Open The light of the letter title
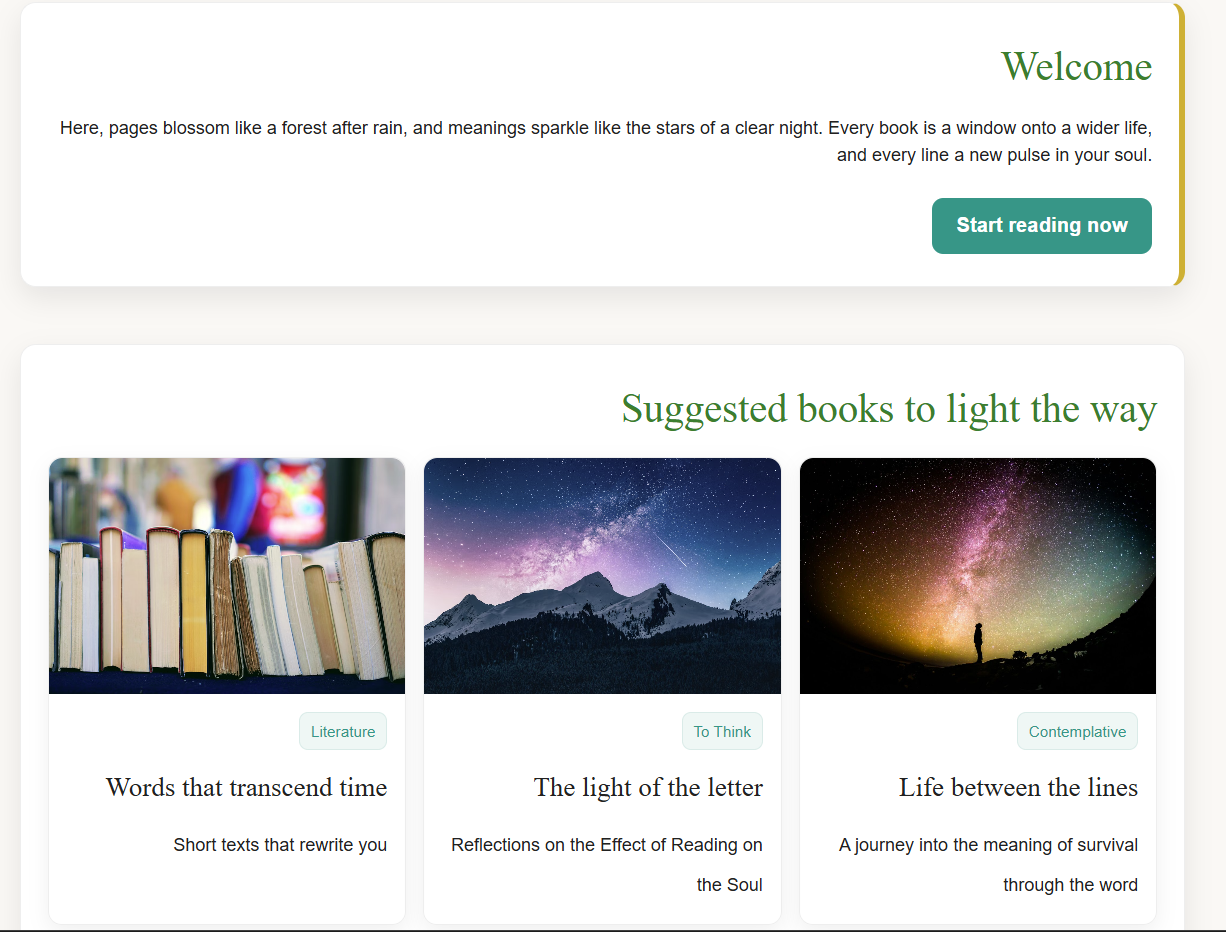1226x932 pixels. 648,787
